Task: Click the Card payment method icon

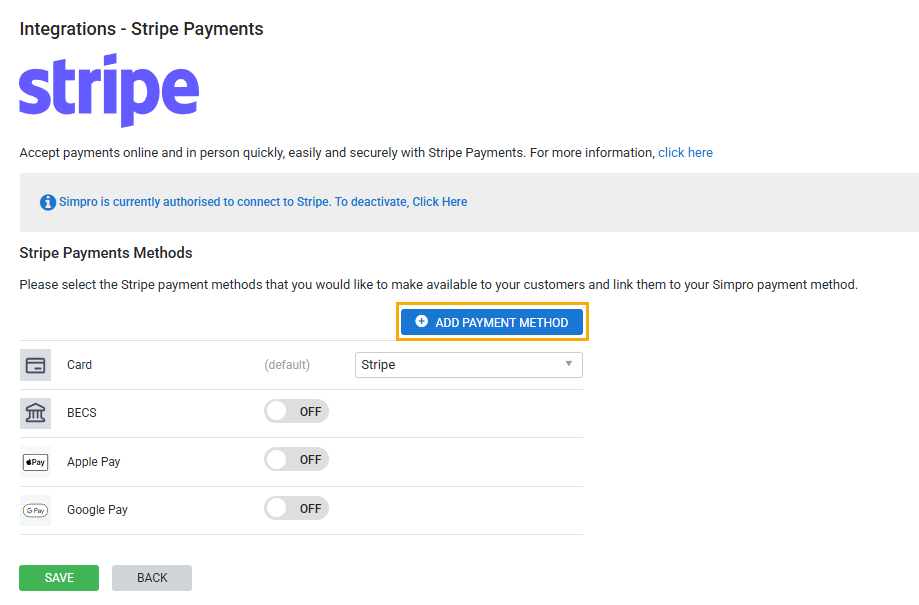Action: pyautogui.click(x=36, y=365)
